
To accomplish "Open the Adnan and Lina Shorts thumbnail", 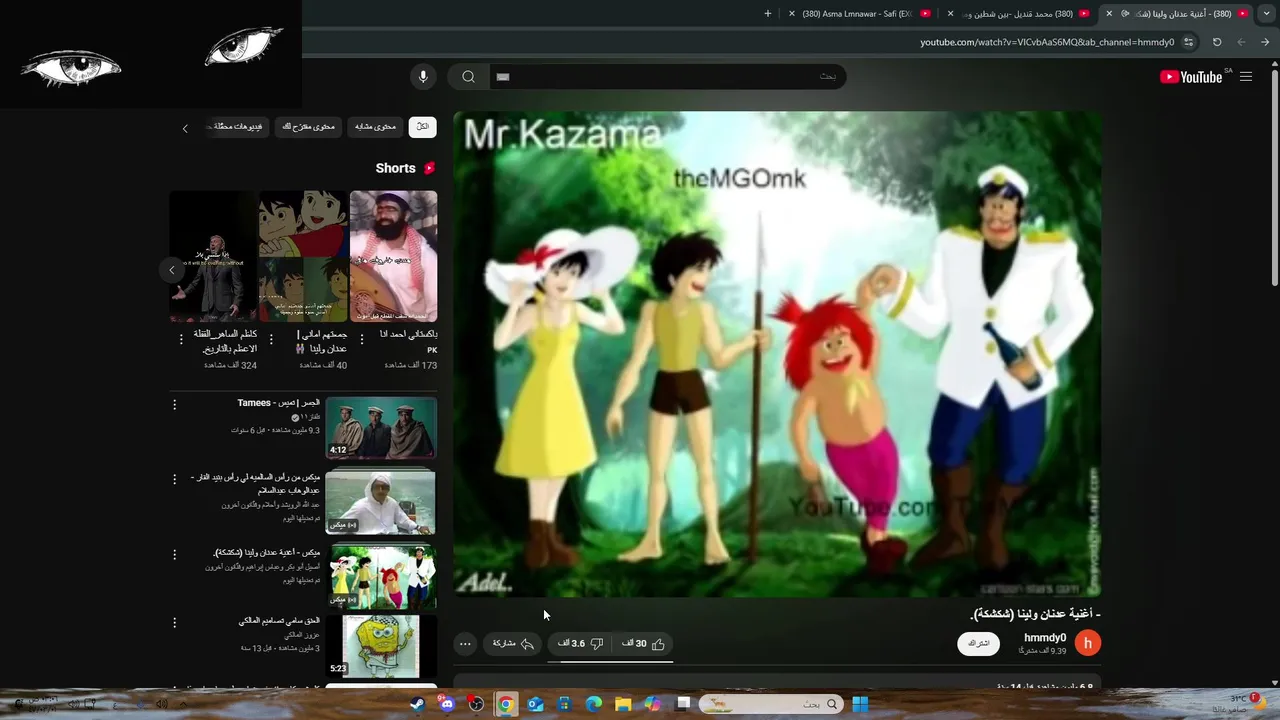I will [x=303, y=256].
